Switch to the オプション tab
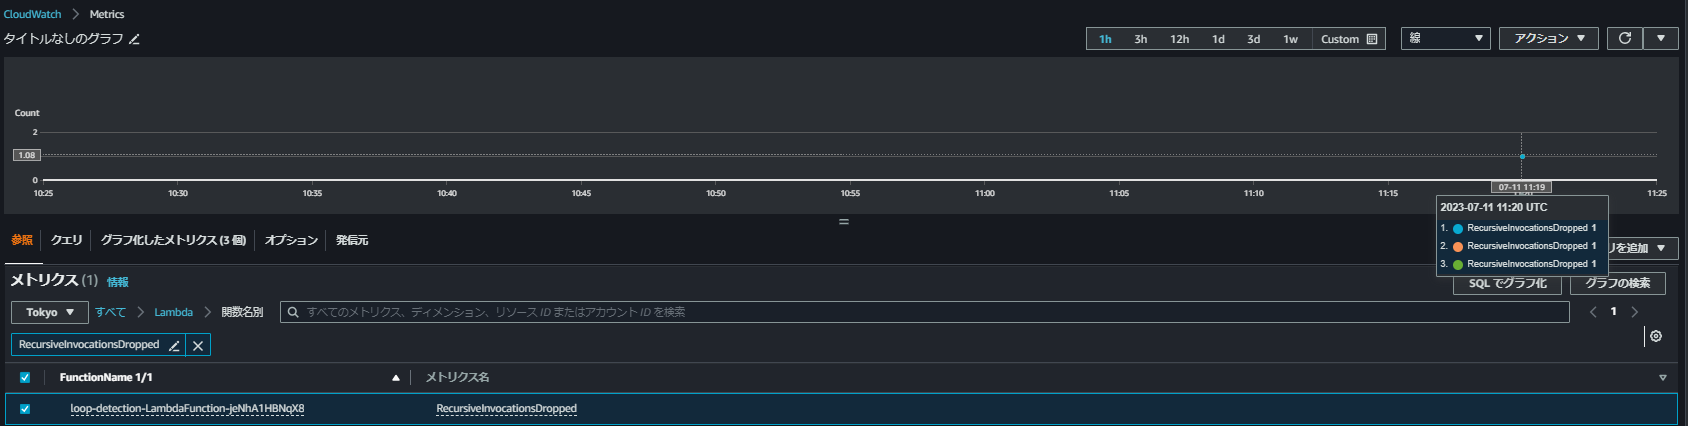The image size is (1688, 426). coord(291,240)
